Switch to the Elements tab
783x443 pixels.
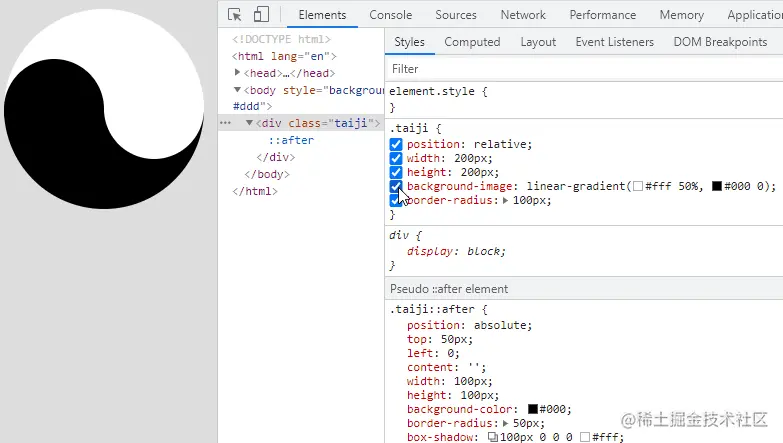(322, 15)
